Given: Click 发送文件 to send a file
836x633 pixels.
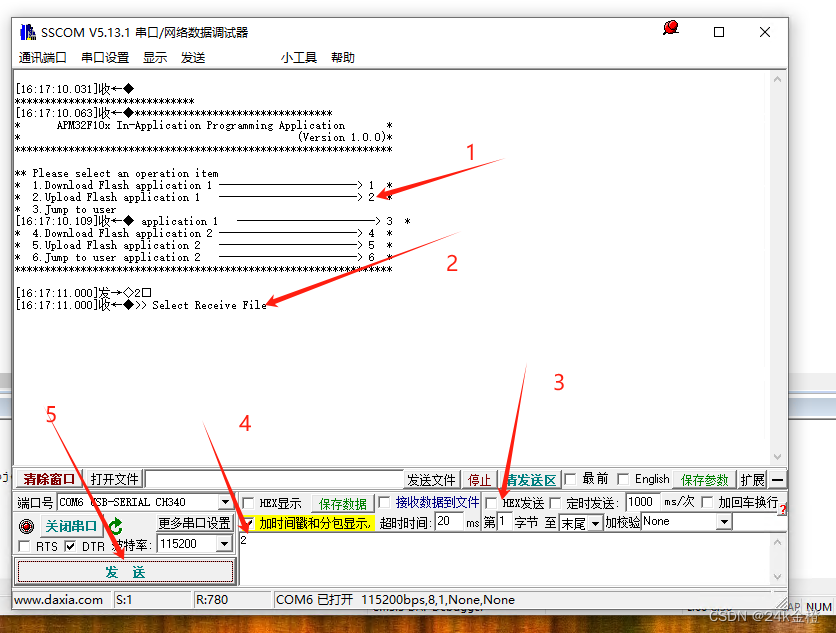Looking at the screenshot, I should click(x=431, y=479).
